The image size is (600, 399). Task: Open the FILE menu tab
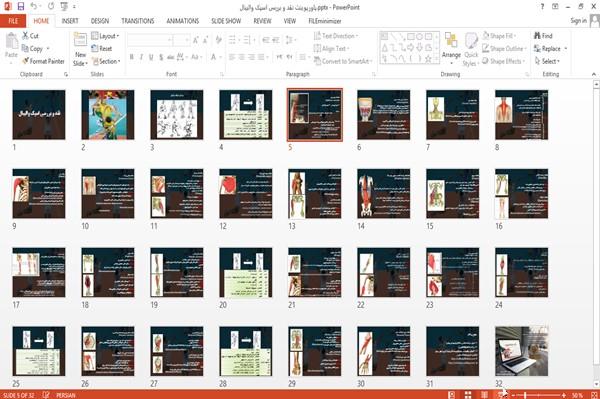click(13, 21)
